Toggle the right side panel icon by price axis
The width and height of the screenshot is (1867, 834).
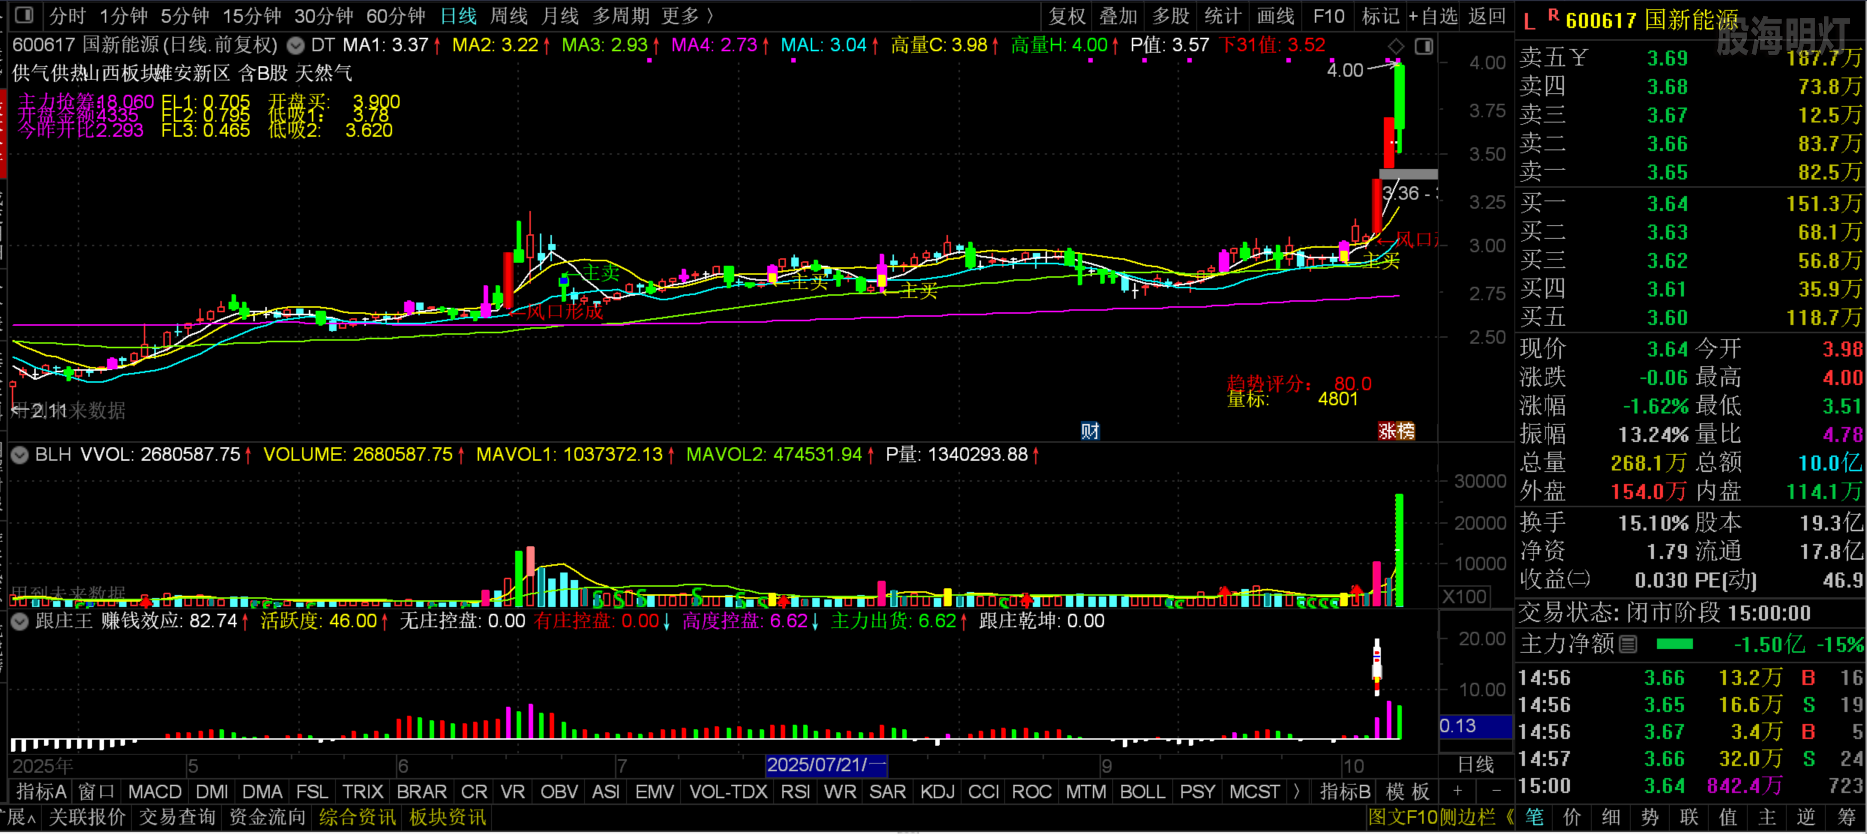[1424, 46]
